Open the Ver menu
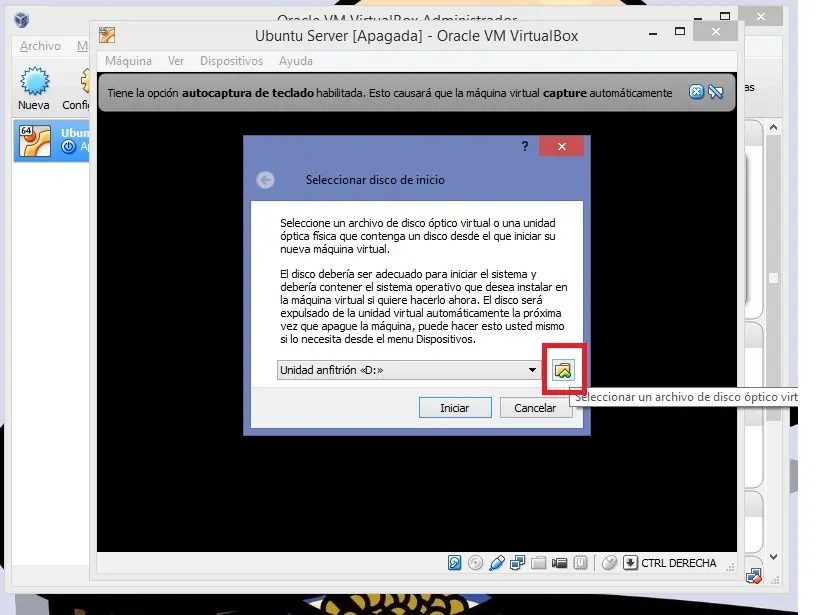Screen dimensions: 816x615 [x=176, y=61]
